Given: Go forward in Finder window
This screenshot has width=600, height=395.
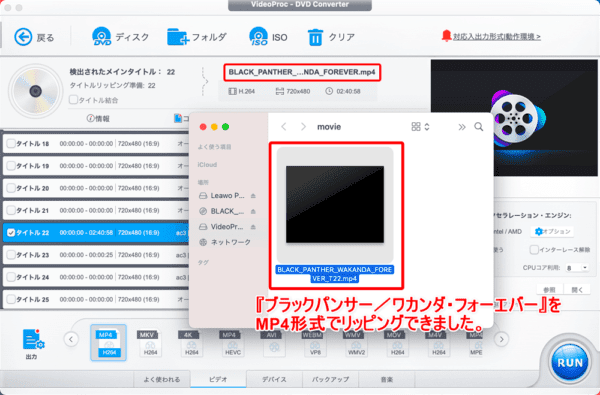Looking at the screenshot, I should pyautogui.click(x=303, y=127).
